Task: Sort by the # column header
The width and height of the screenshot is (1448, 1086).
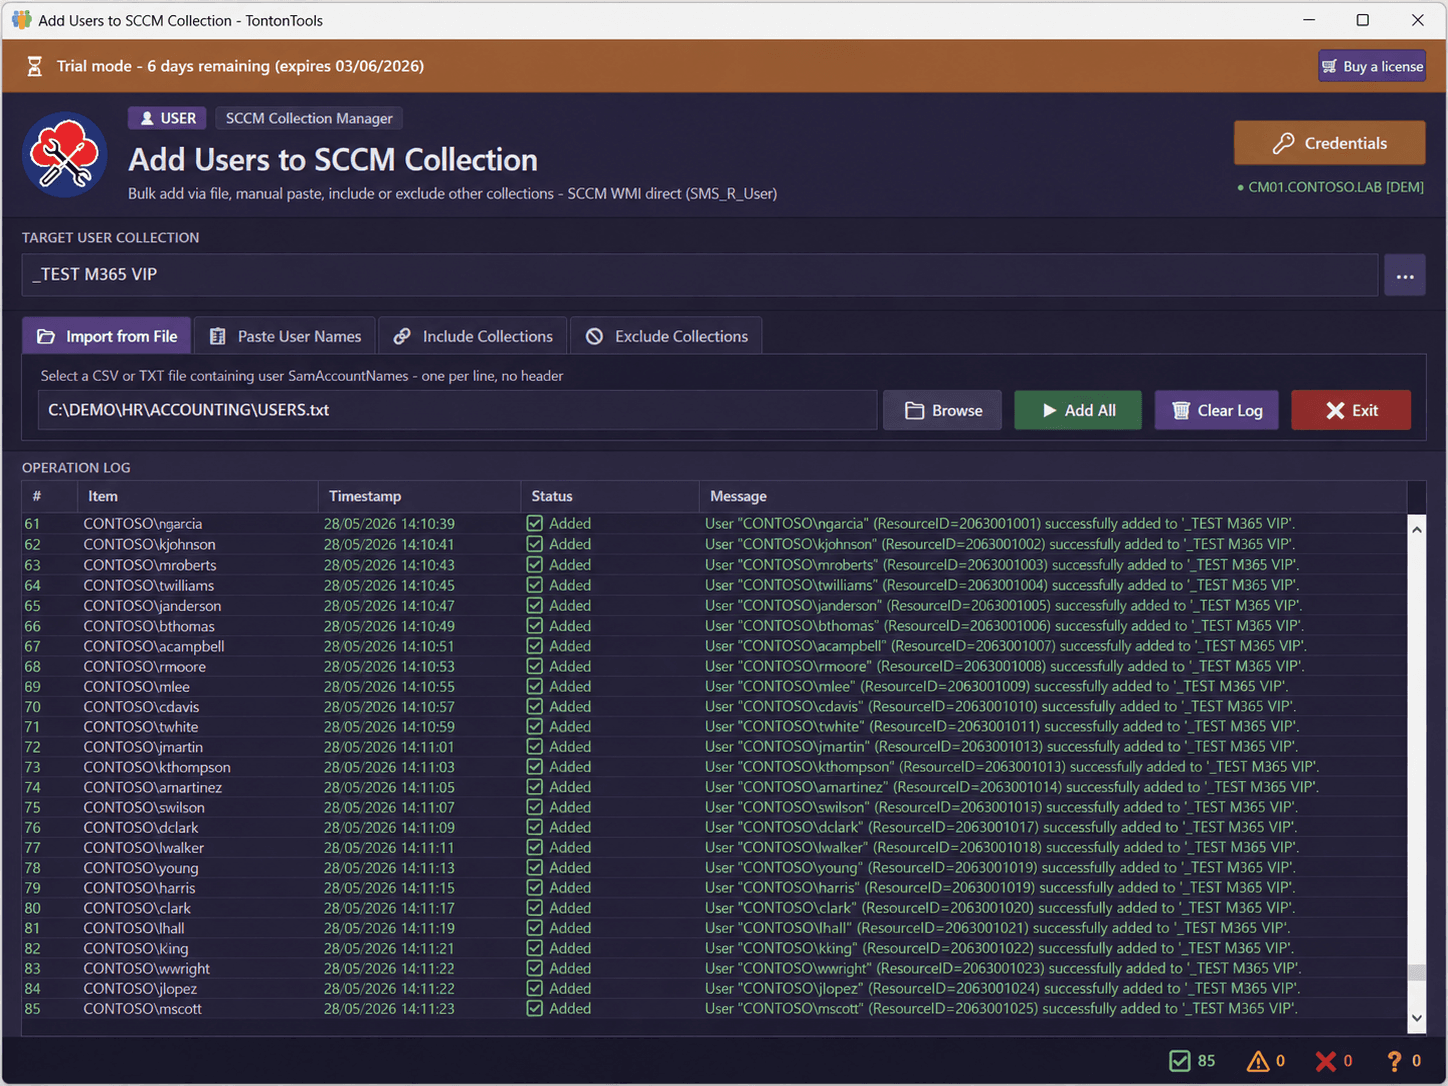Action: click(49, 496)
